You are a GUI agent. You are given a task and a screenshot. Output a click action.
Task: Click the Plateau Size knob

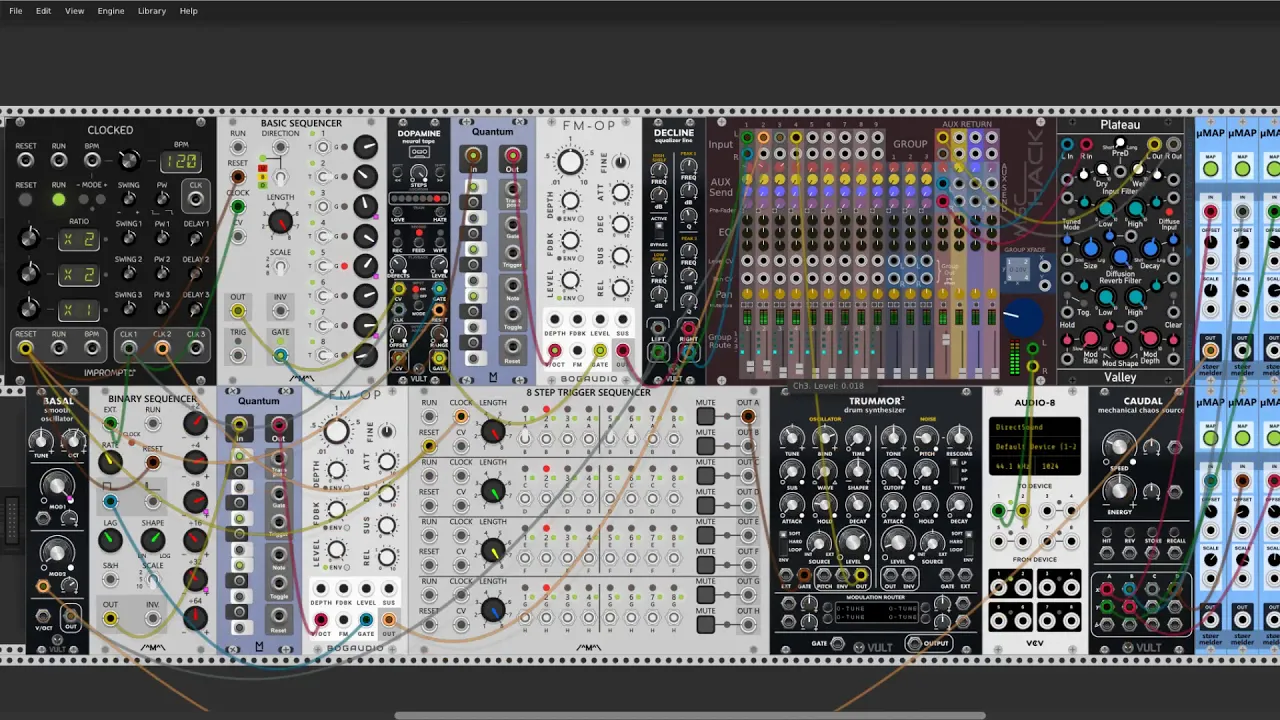tap(1090, 248)
